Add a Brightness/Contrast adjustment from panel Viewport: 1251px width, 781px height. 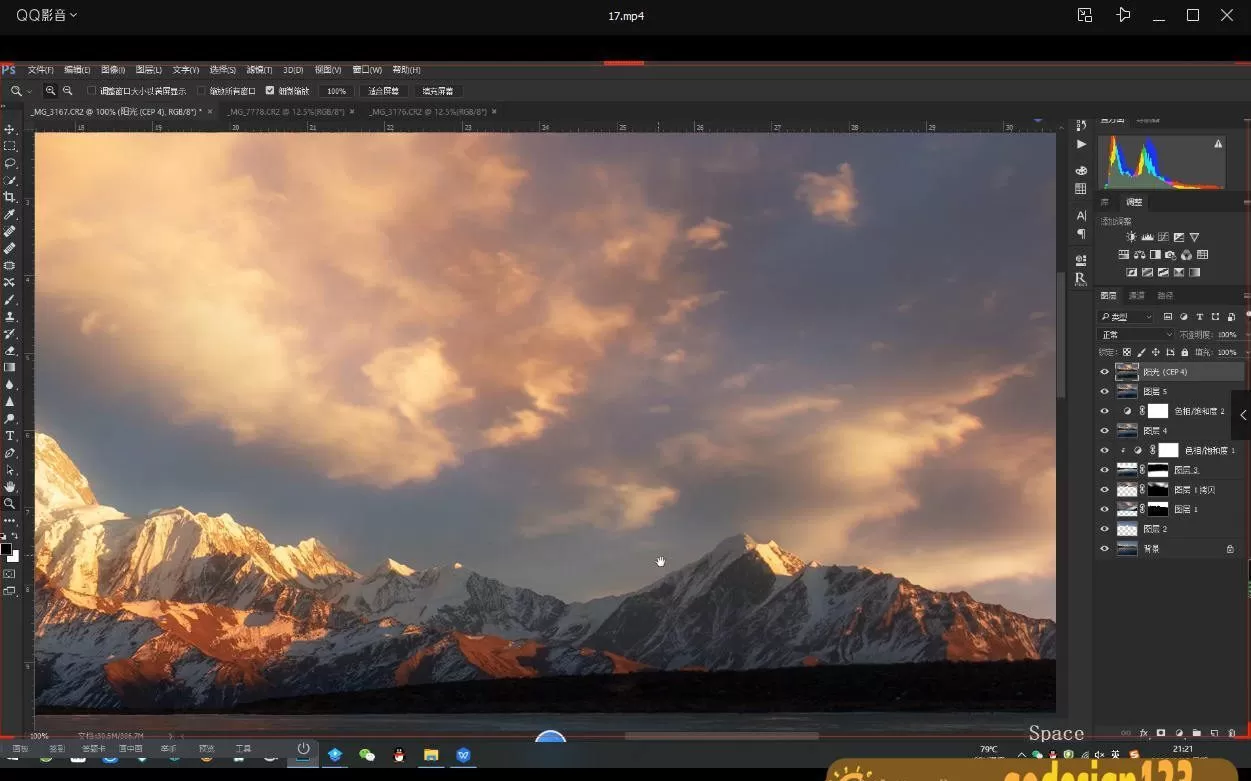coord(1131,237)
